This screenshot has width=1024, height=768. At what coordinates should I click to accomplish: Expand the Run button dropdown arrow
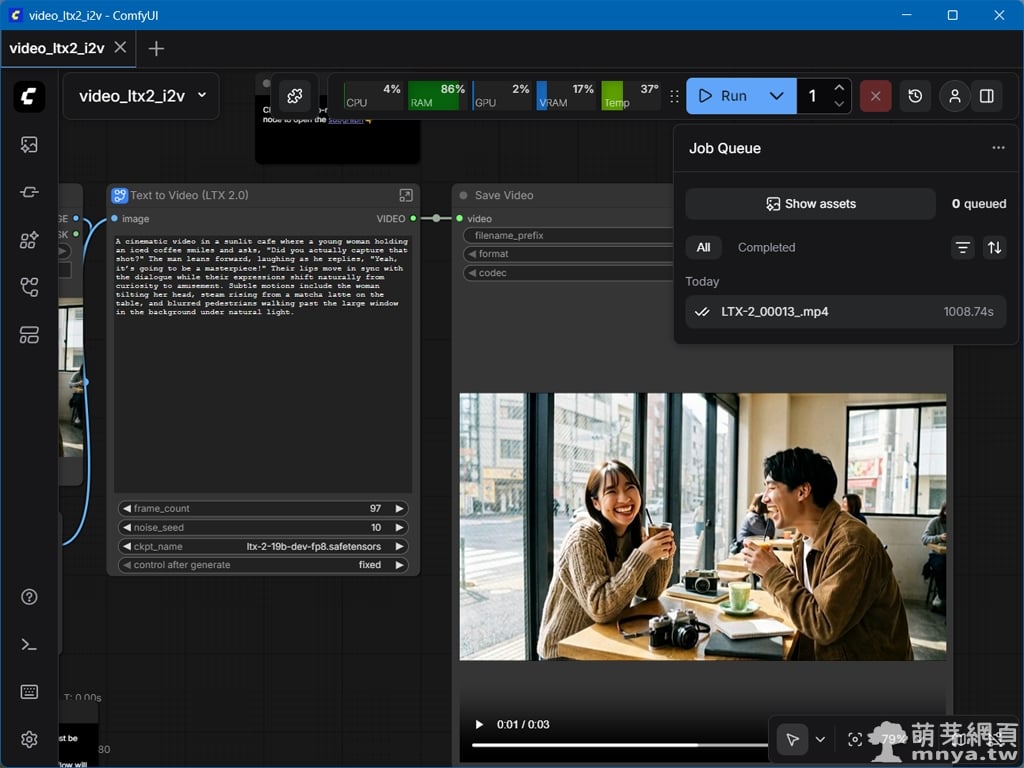click(x=776, y=96)
